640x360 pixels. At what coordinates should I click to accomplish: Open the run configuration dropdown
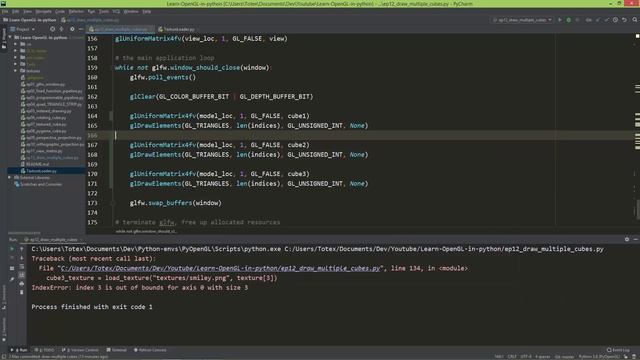(x=522, y=20)
